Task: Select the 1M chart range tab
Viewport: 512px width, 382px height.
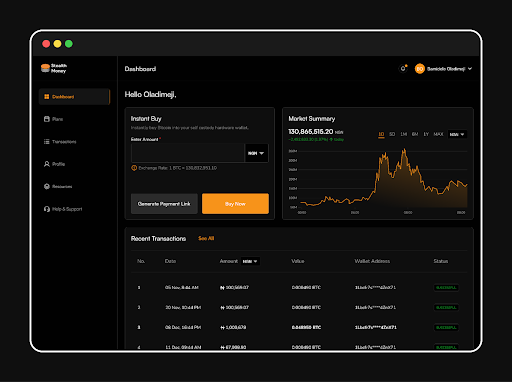Action: [404, 134]
